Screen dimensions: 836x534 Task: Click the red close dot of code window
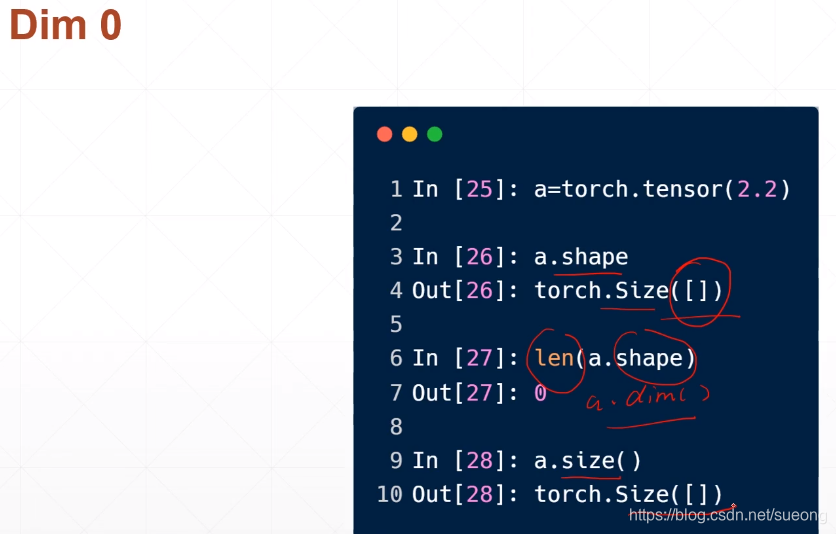384,134
